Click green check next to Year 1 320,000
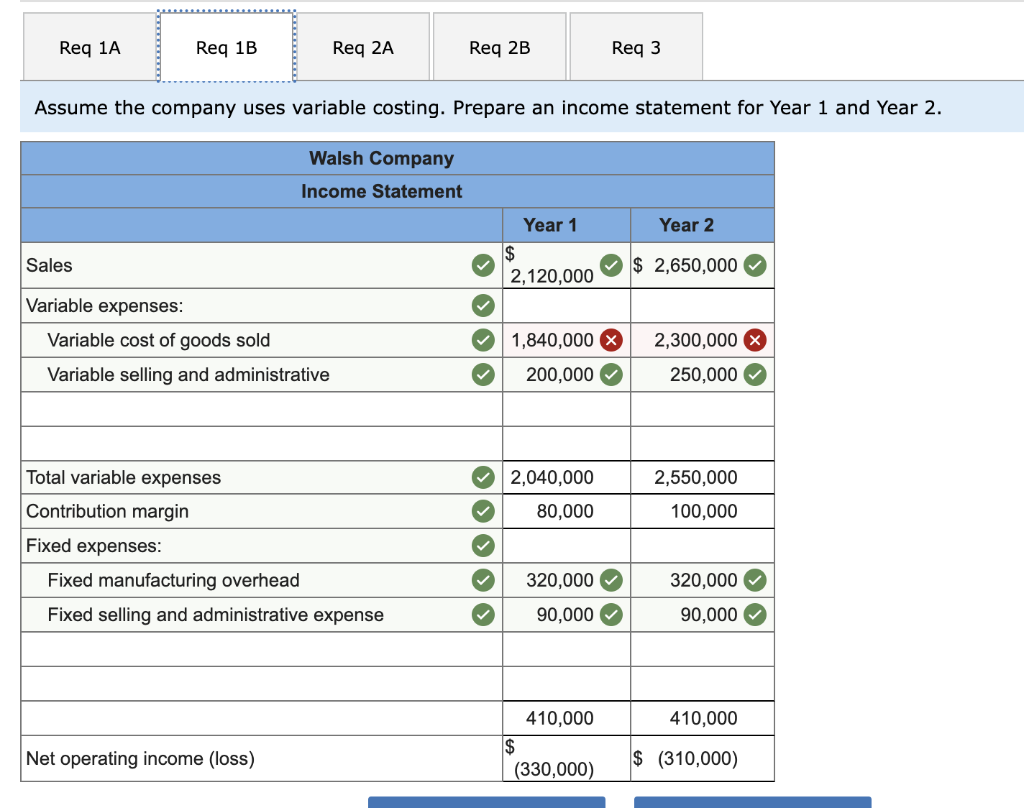1024x808 pixels. [611, 580]
